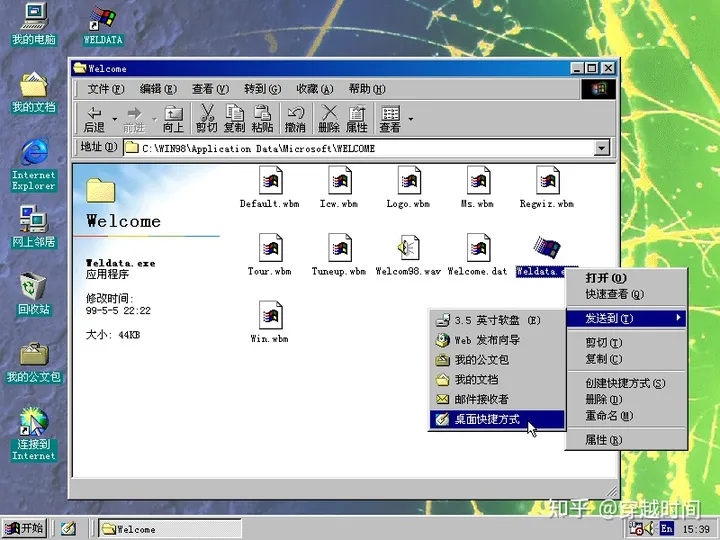Select the Welcome.dat file
This screenshot has height=540, width=720.
pos(478,255)
